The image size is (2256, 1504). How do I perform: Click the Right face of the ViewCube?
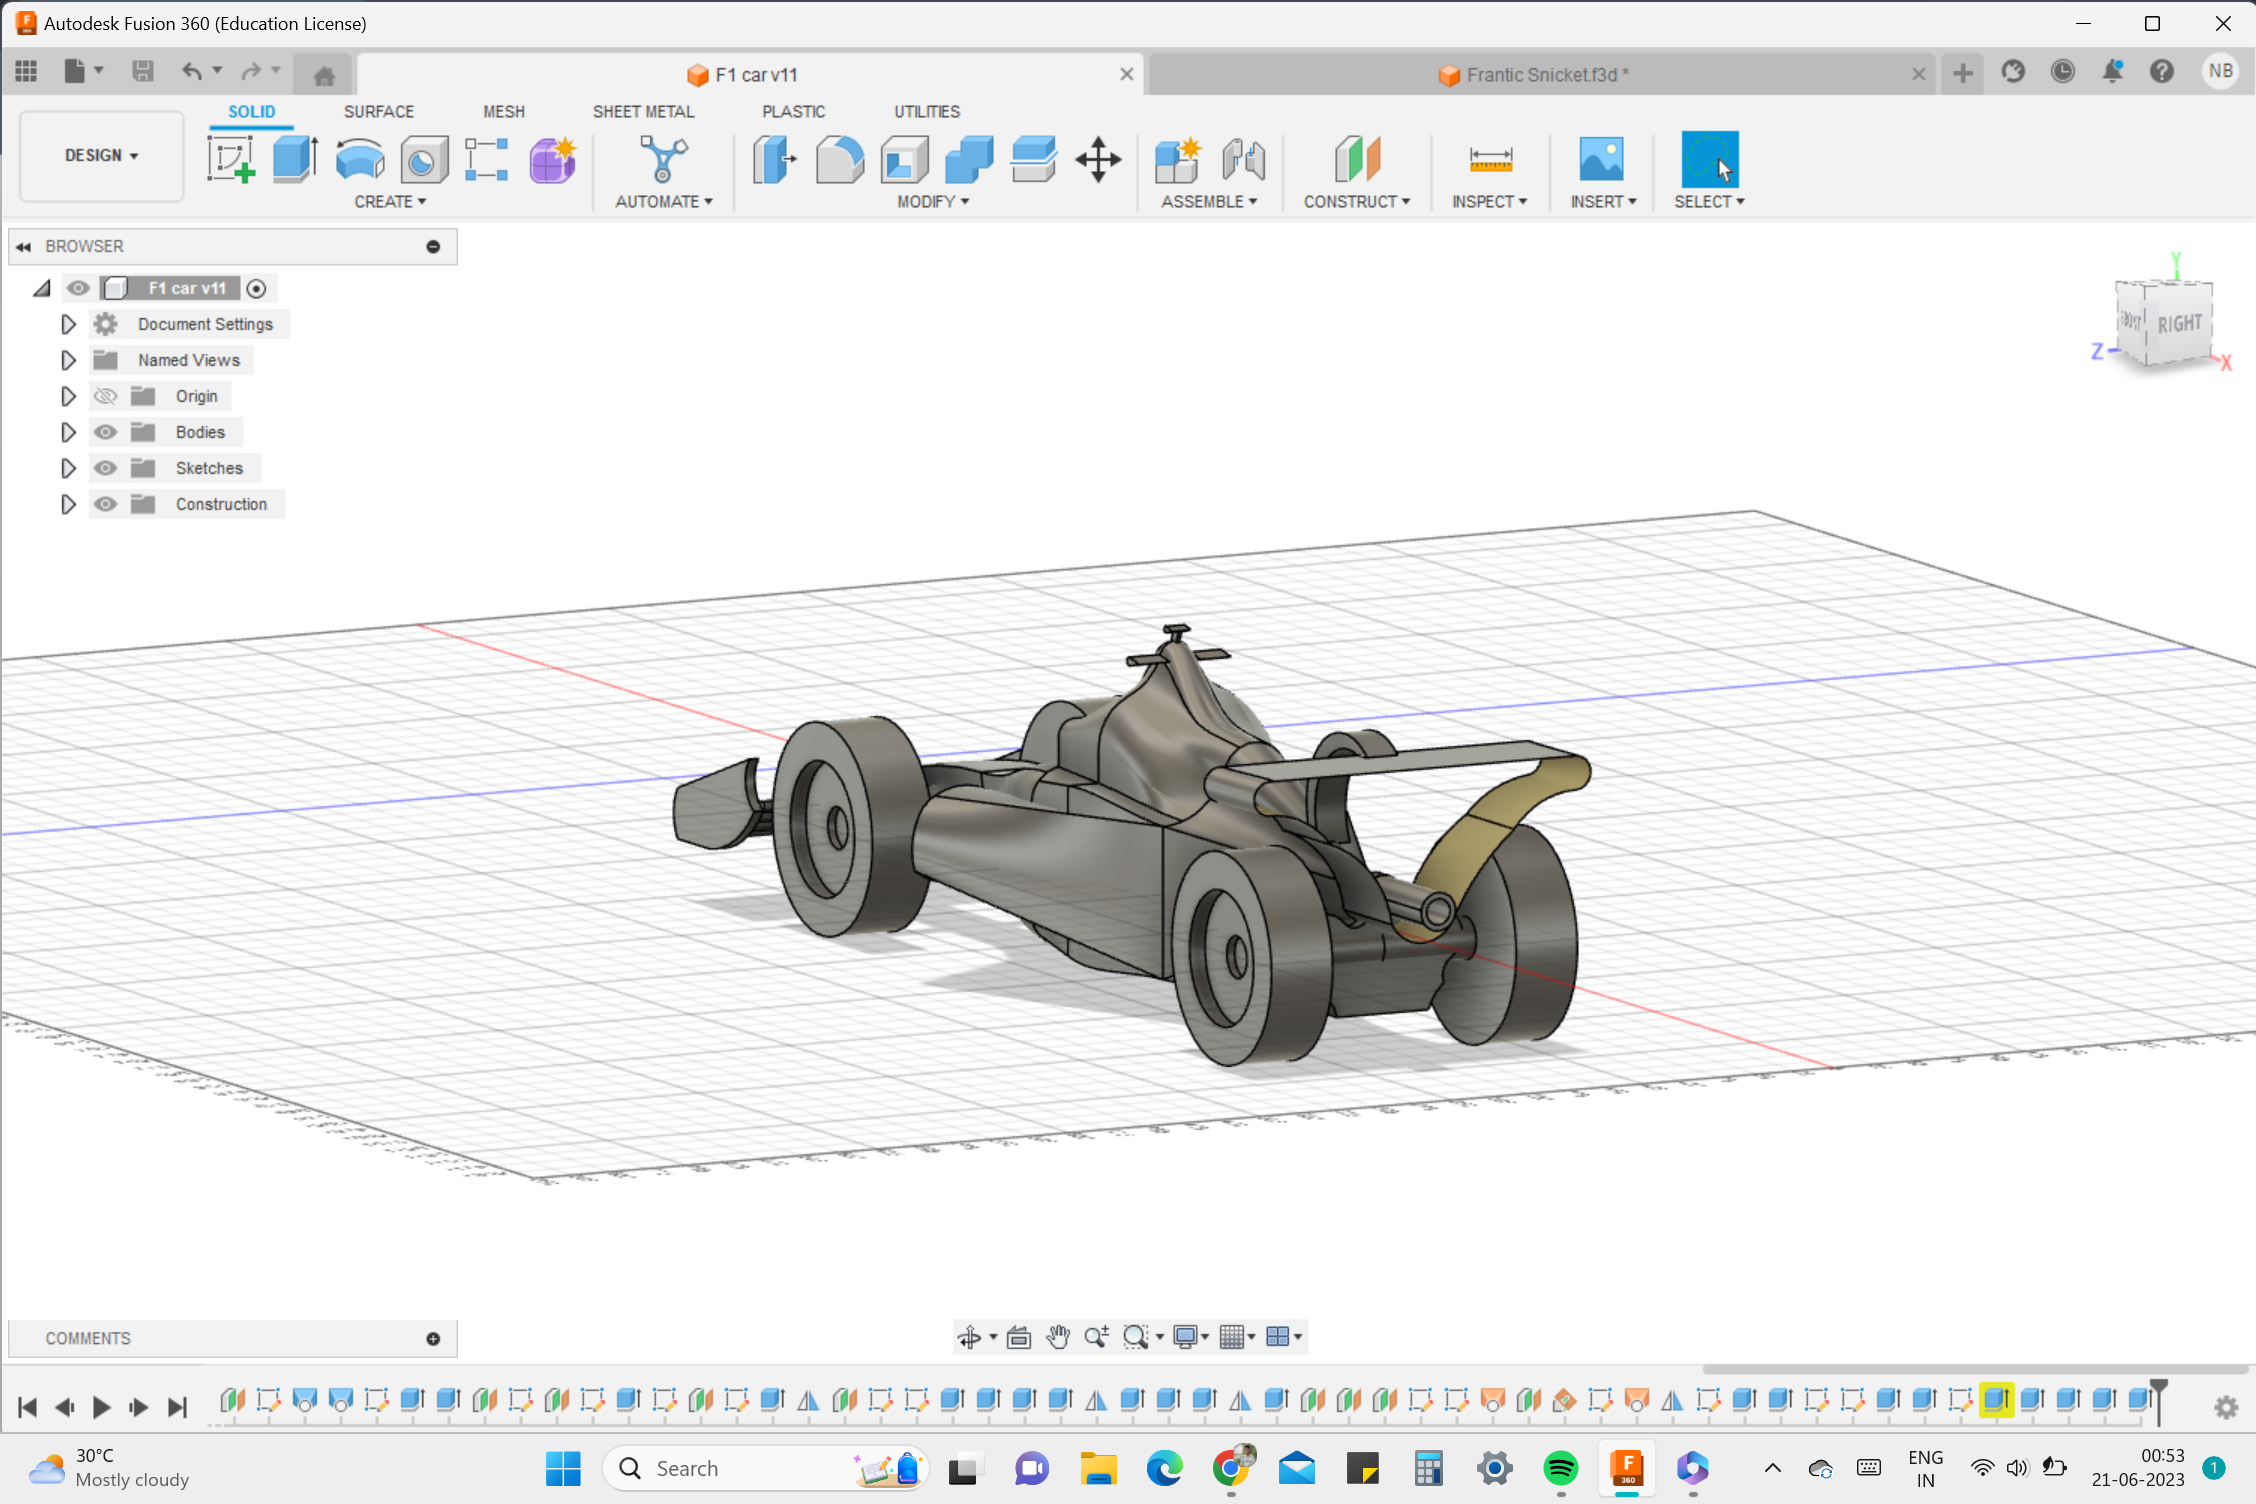[x=2180, y=323]
